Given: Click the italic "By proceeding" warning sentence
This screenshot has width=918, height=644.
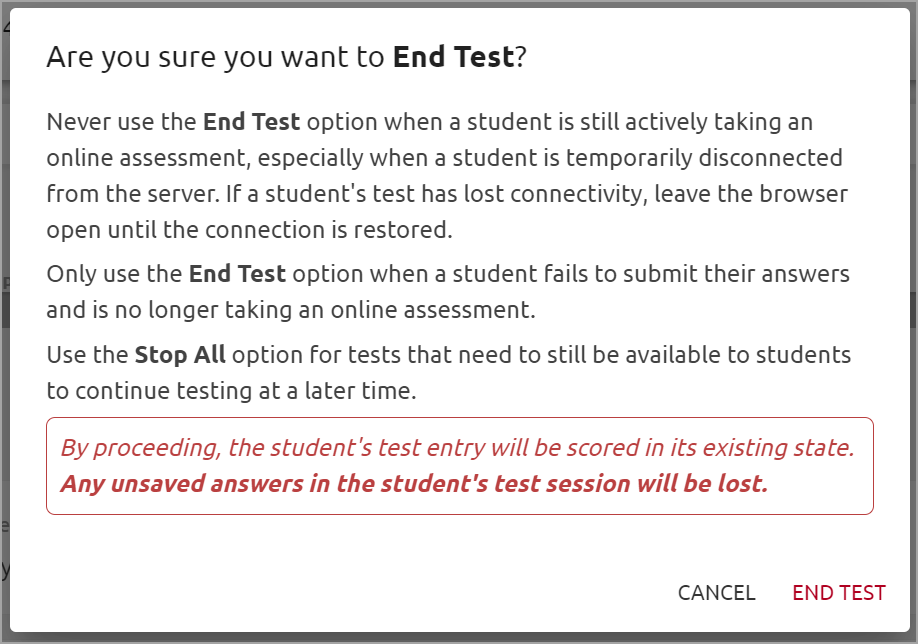Looking at the screenshot, I should click(x=457, y=448).
